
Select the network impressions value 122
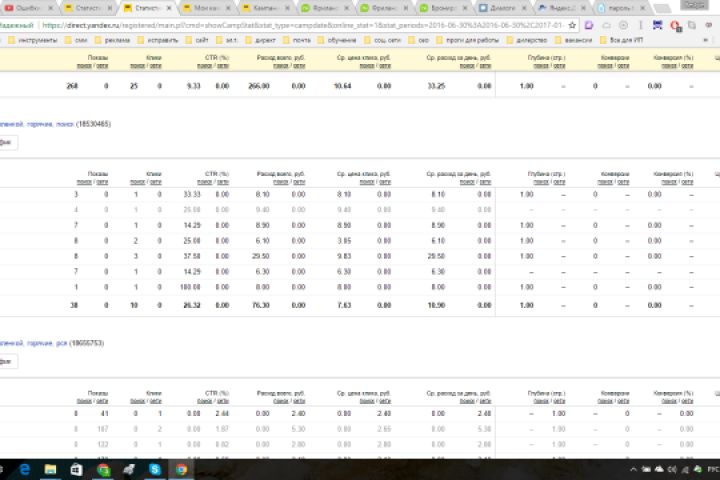click(102, 444)
